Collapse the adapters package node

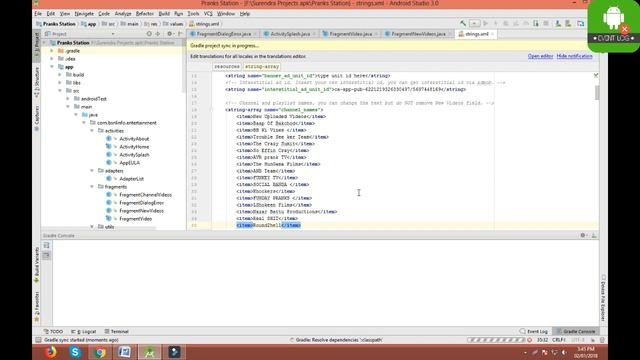point(92,171)
